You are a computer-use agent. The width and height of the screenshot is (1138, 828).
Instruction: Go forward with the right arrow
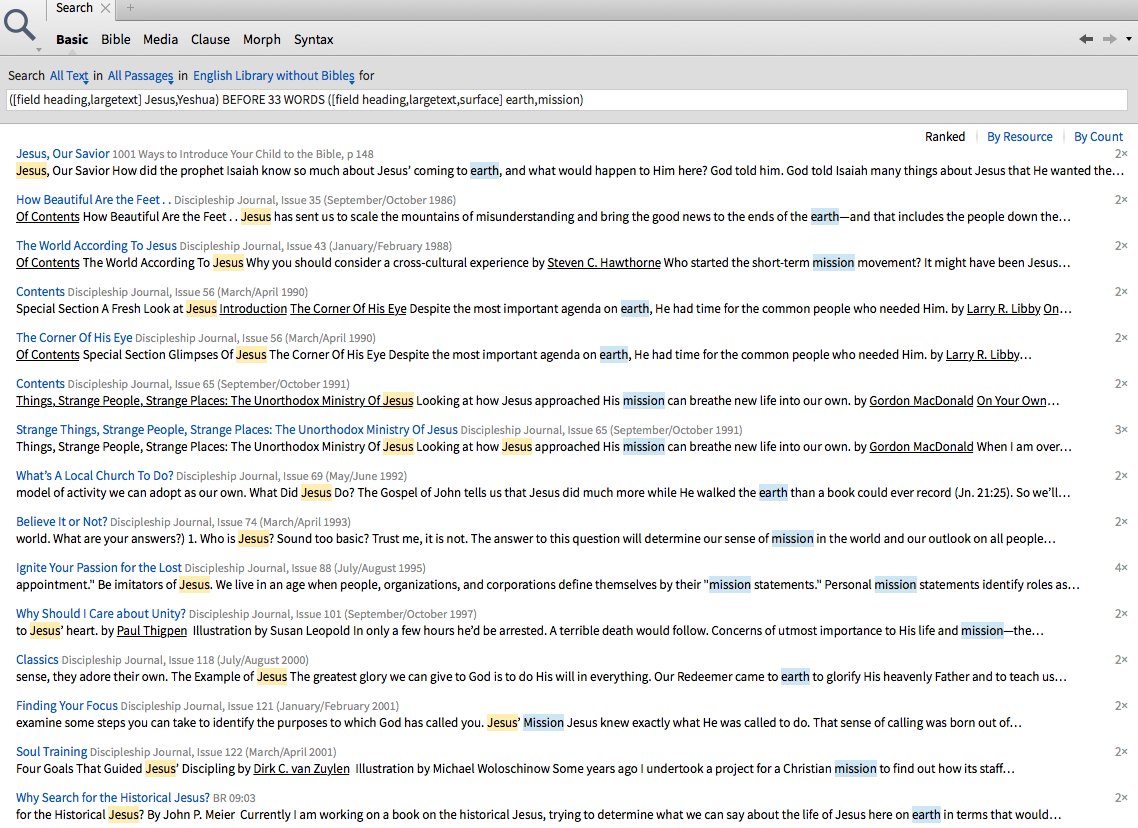[1110, 39]
